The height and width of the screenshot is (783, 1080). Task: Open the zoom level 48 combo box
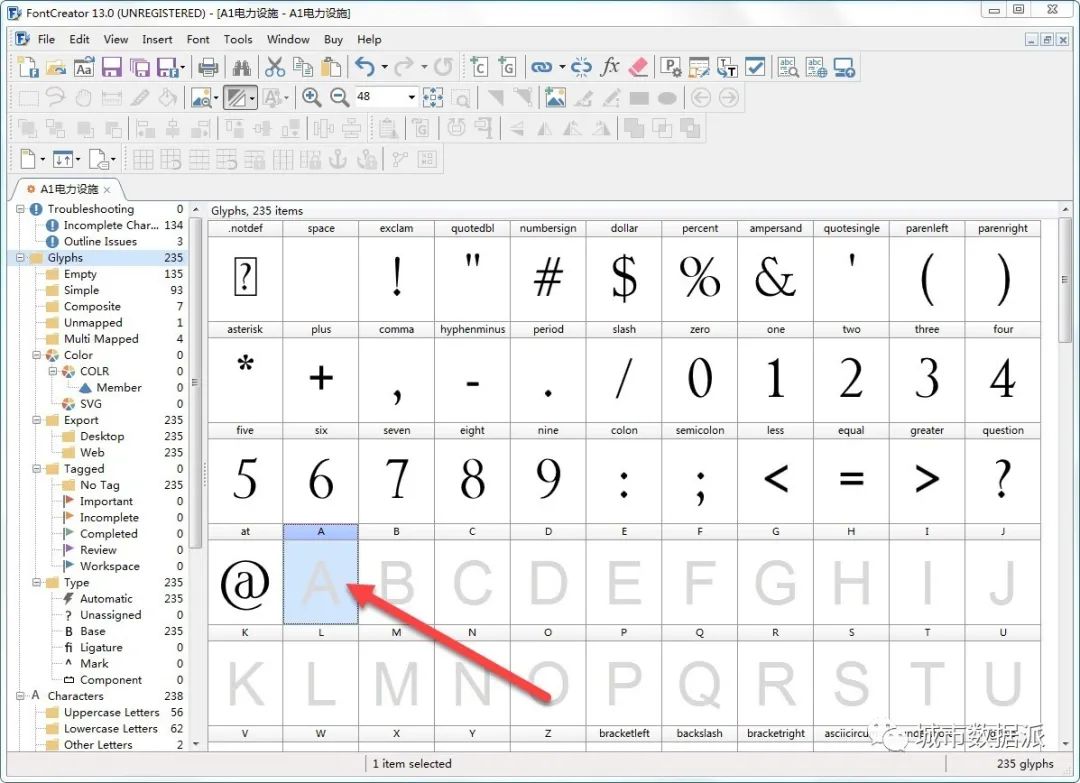coord(386,96)
